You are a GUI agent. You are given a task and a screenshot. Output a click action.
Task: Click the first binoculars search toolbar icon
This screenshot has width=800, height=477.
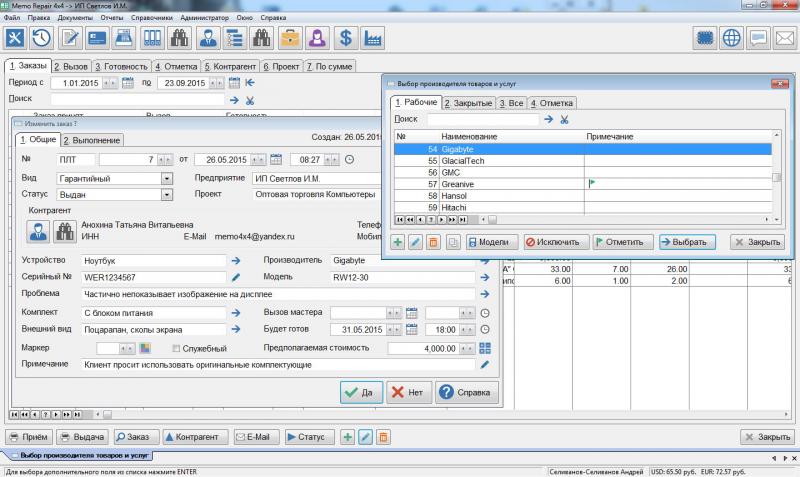tap(180, 38)
